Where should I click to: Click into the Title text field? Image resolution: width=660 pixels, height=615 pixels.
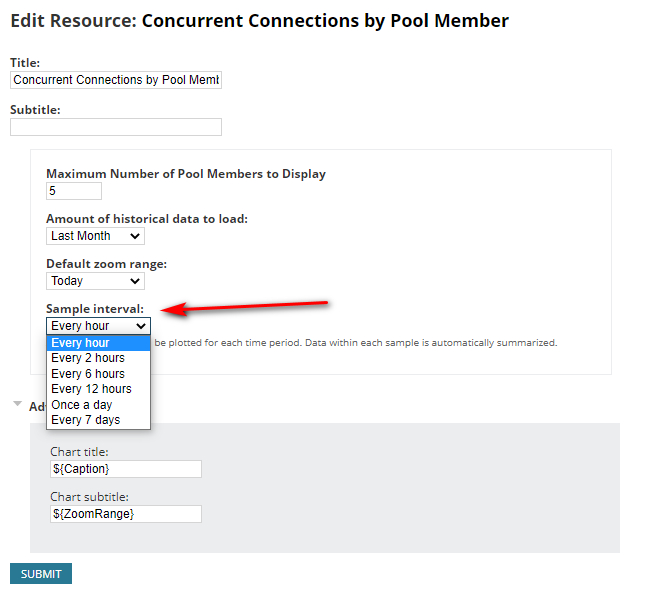(x=115, y=80)
